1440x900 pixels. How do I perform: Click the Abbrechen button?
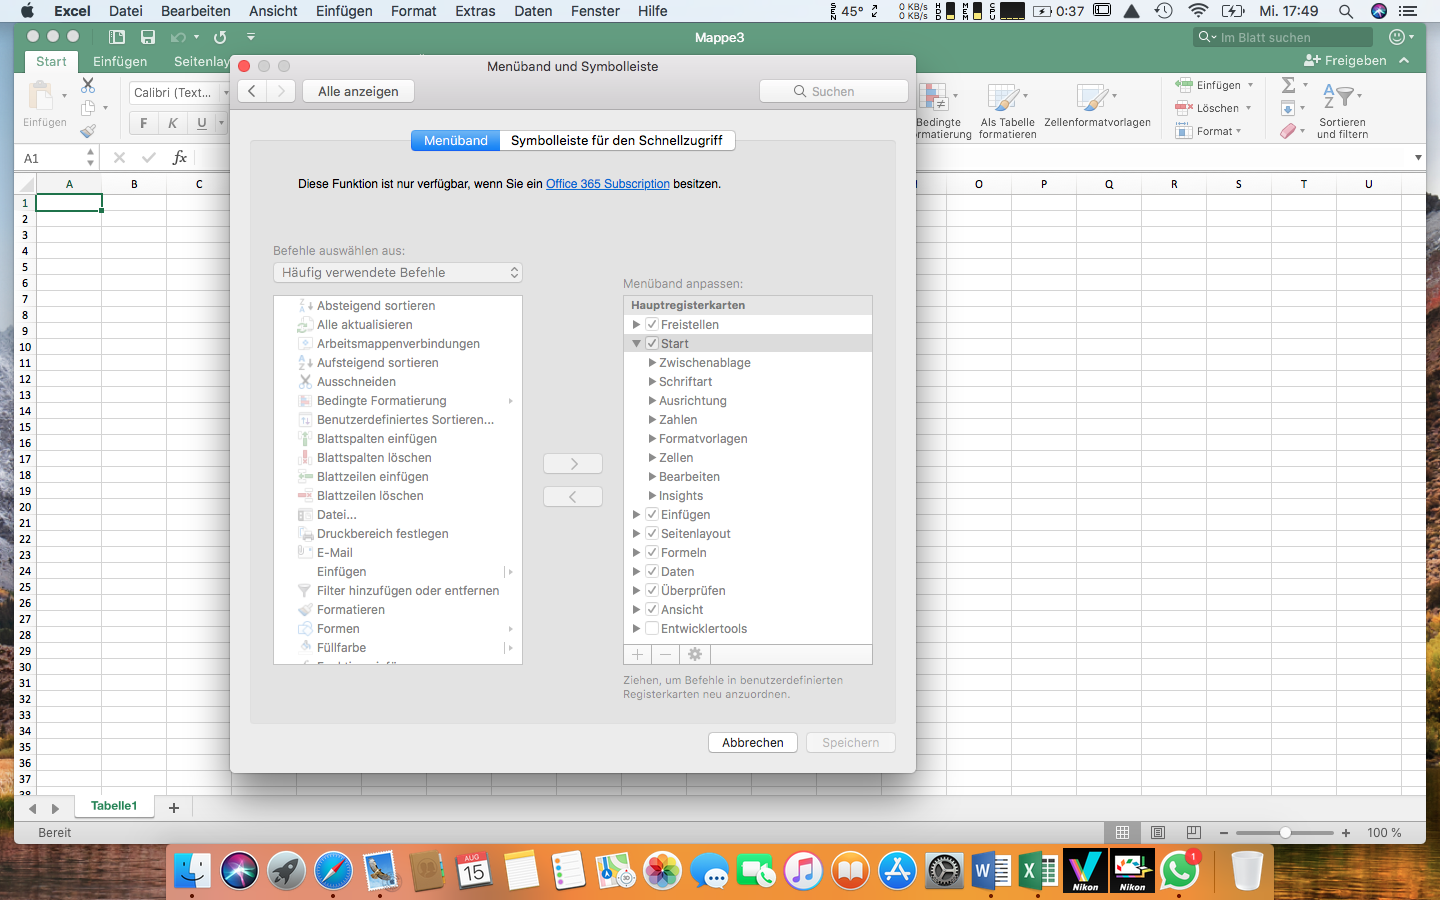[753, 742]
